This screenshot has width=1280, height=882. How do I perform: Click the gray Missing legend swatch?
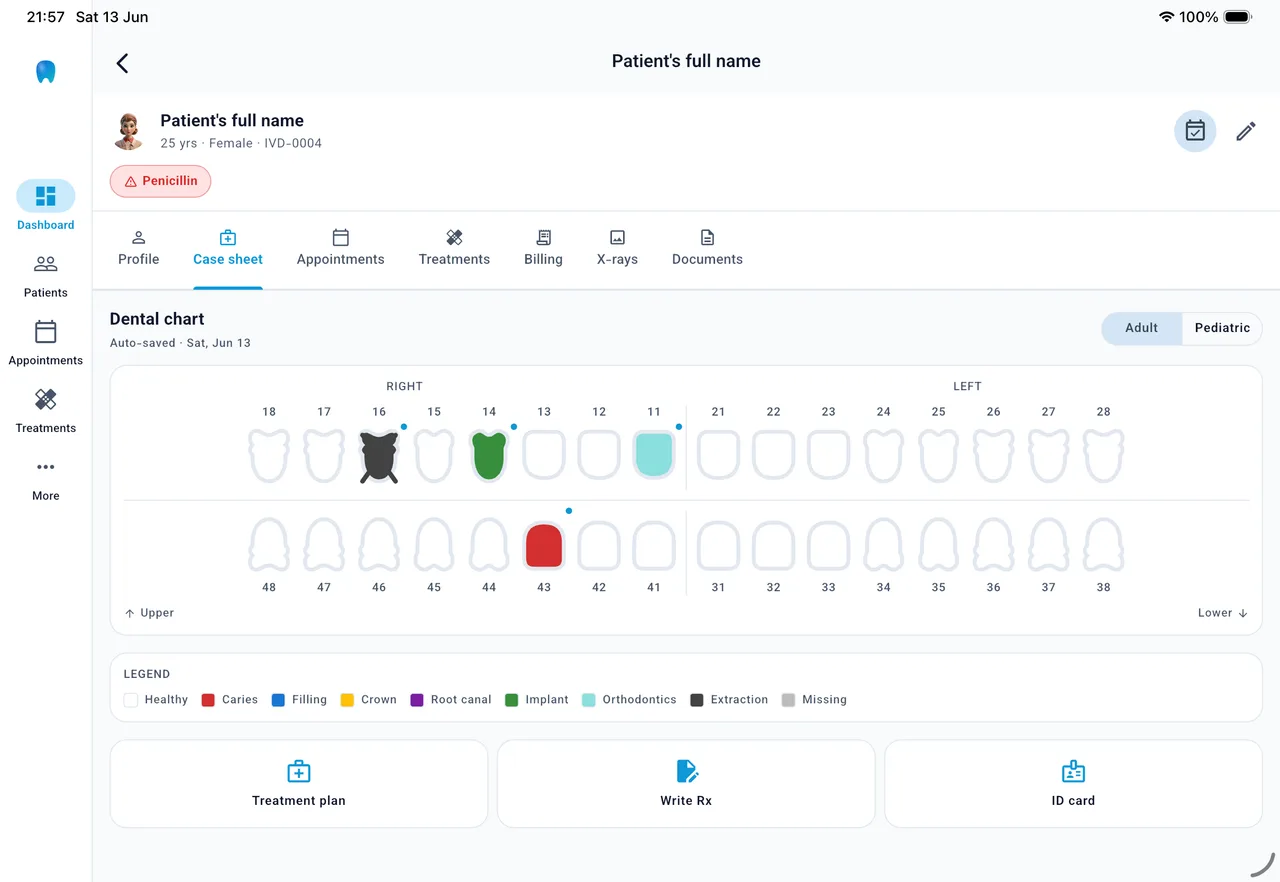point(788,700)
